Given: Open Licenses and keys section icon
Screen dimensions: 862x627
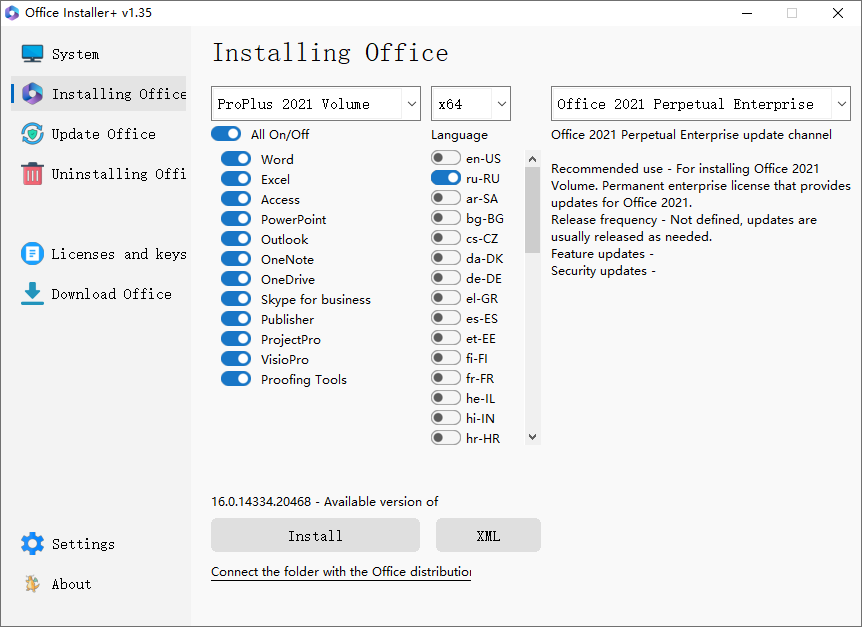Looking at the screenshot, I should pyautogui.click(x=33, y=253).
